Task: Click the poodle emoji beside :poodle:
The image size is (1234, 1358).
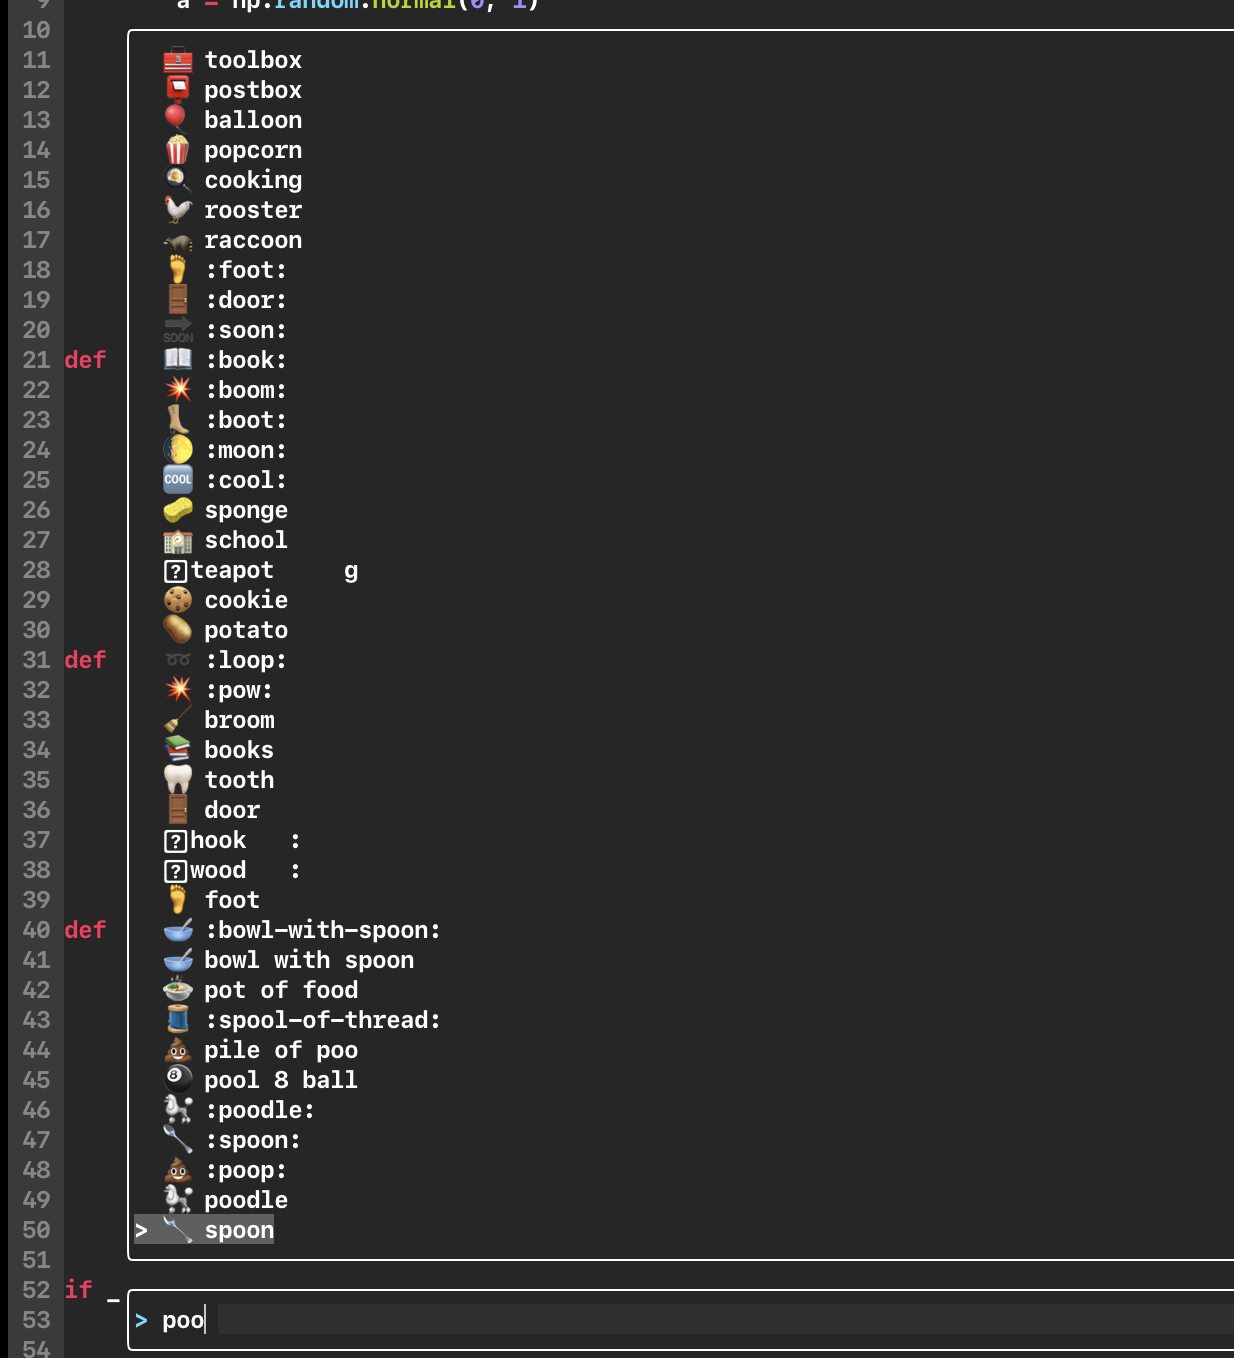Action: (x=178, y=1110)
